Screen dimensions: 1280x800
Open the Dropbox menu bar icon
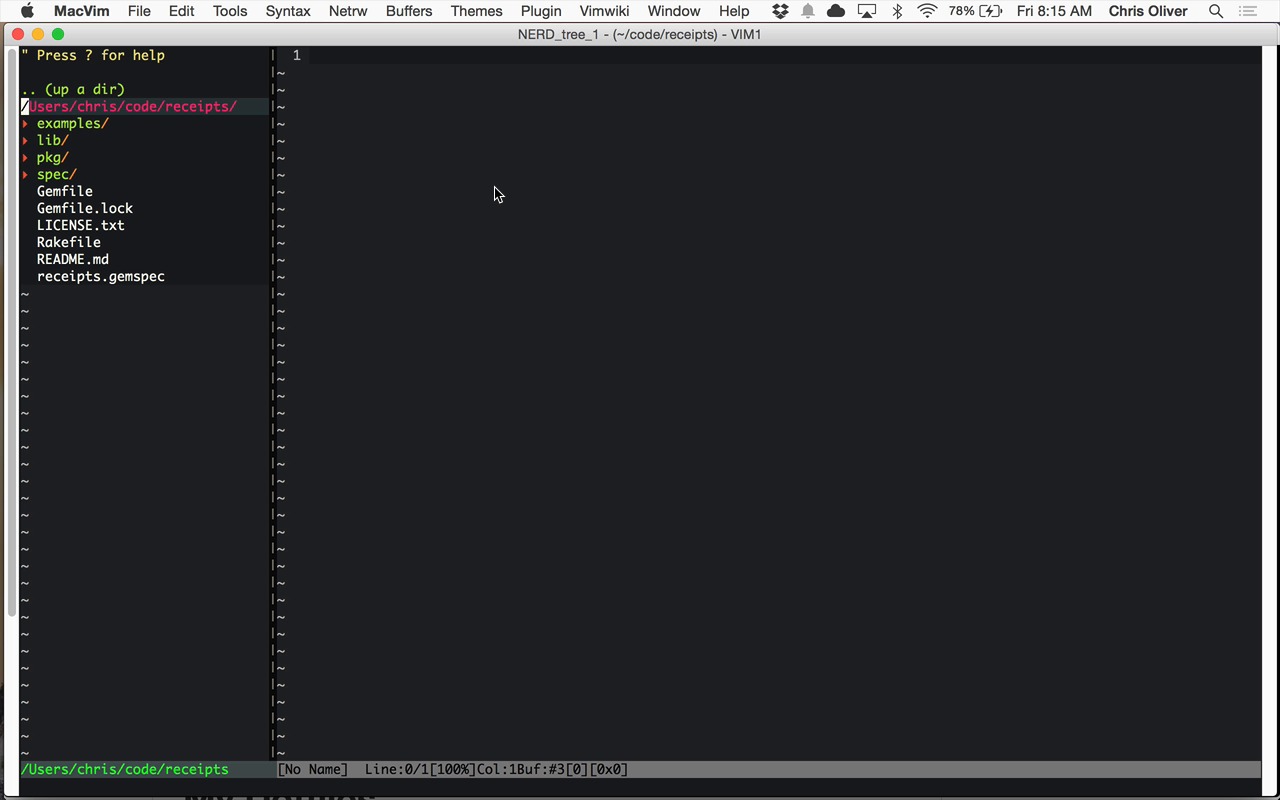tap(780, 11)
